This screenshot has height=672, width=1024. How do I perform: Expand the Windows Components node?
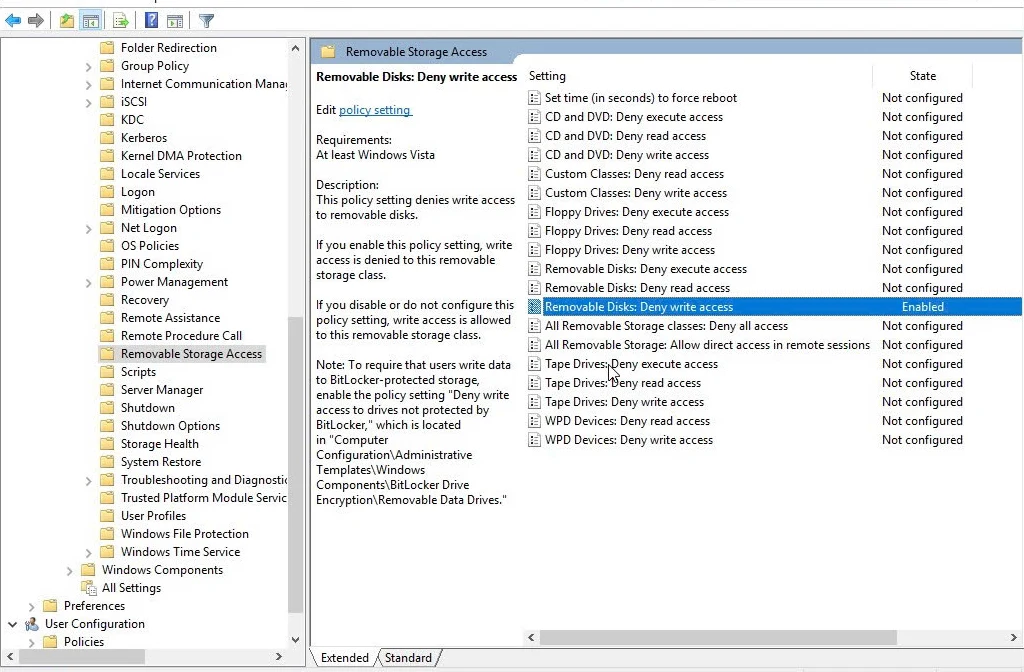coord(70,571)
